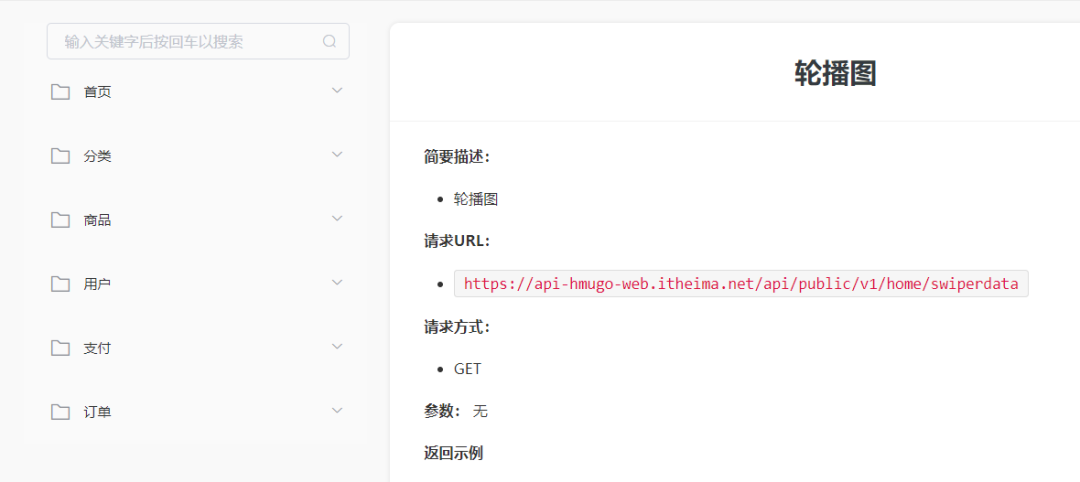The image size is (1080, 482).
Task: Click the GET request method text
Action: click(x=467, y=369)
